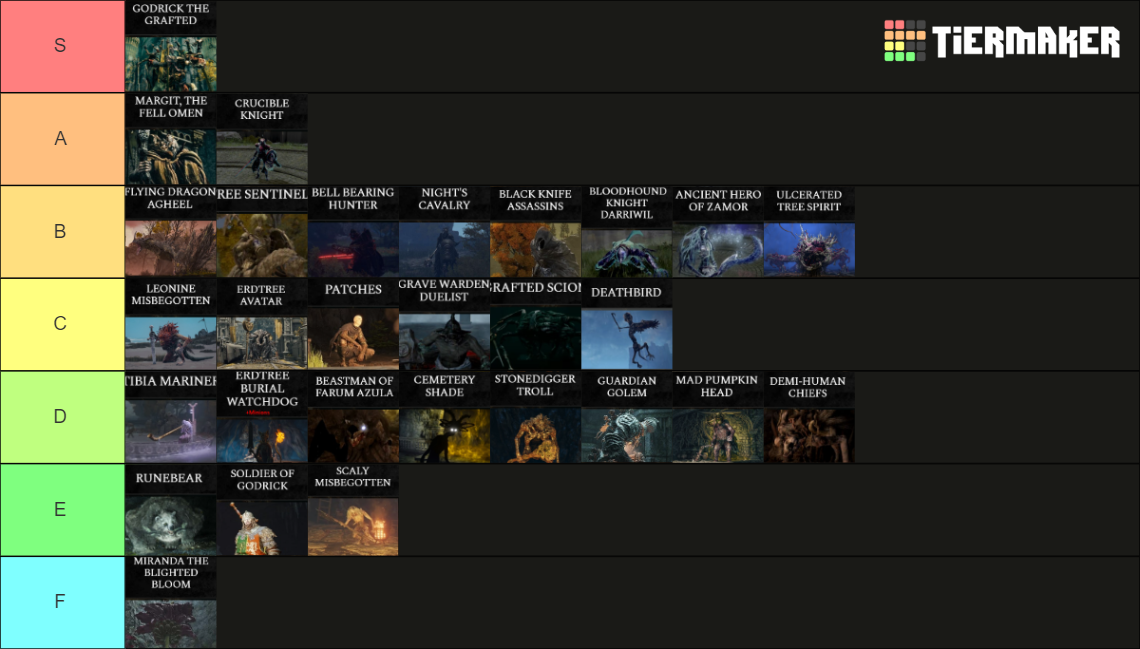Click the Godrick the Grafted boss card

(x=171, y=46)
